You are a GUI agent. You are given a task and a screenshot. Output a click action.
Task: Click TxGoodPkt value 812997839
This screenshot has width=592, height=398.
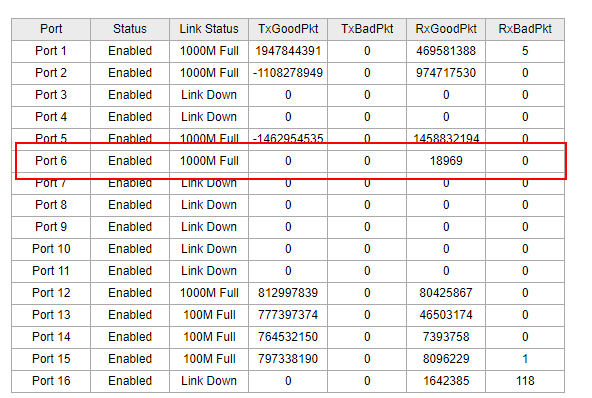[x=288, y=293]
